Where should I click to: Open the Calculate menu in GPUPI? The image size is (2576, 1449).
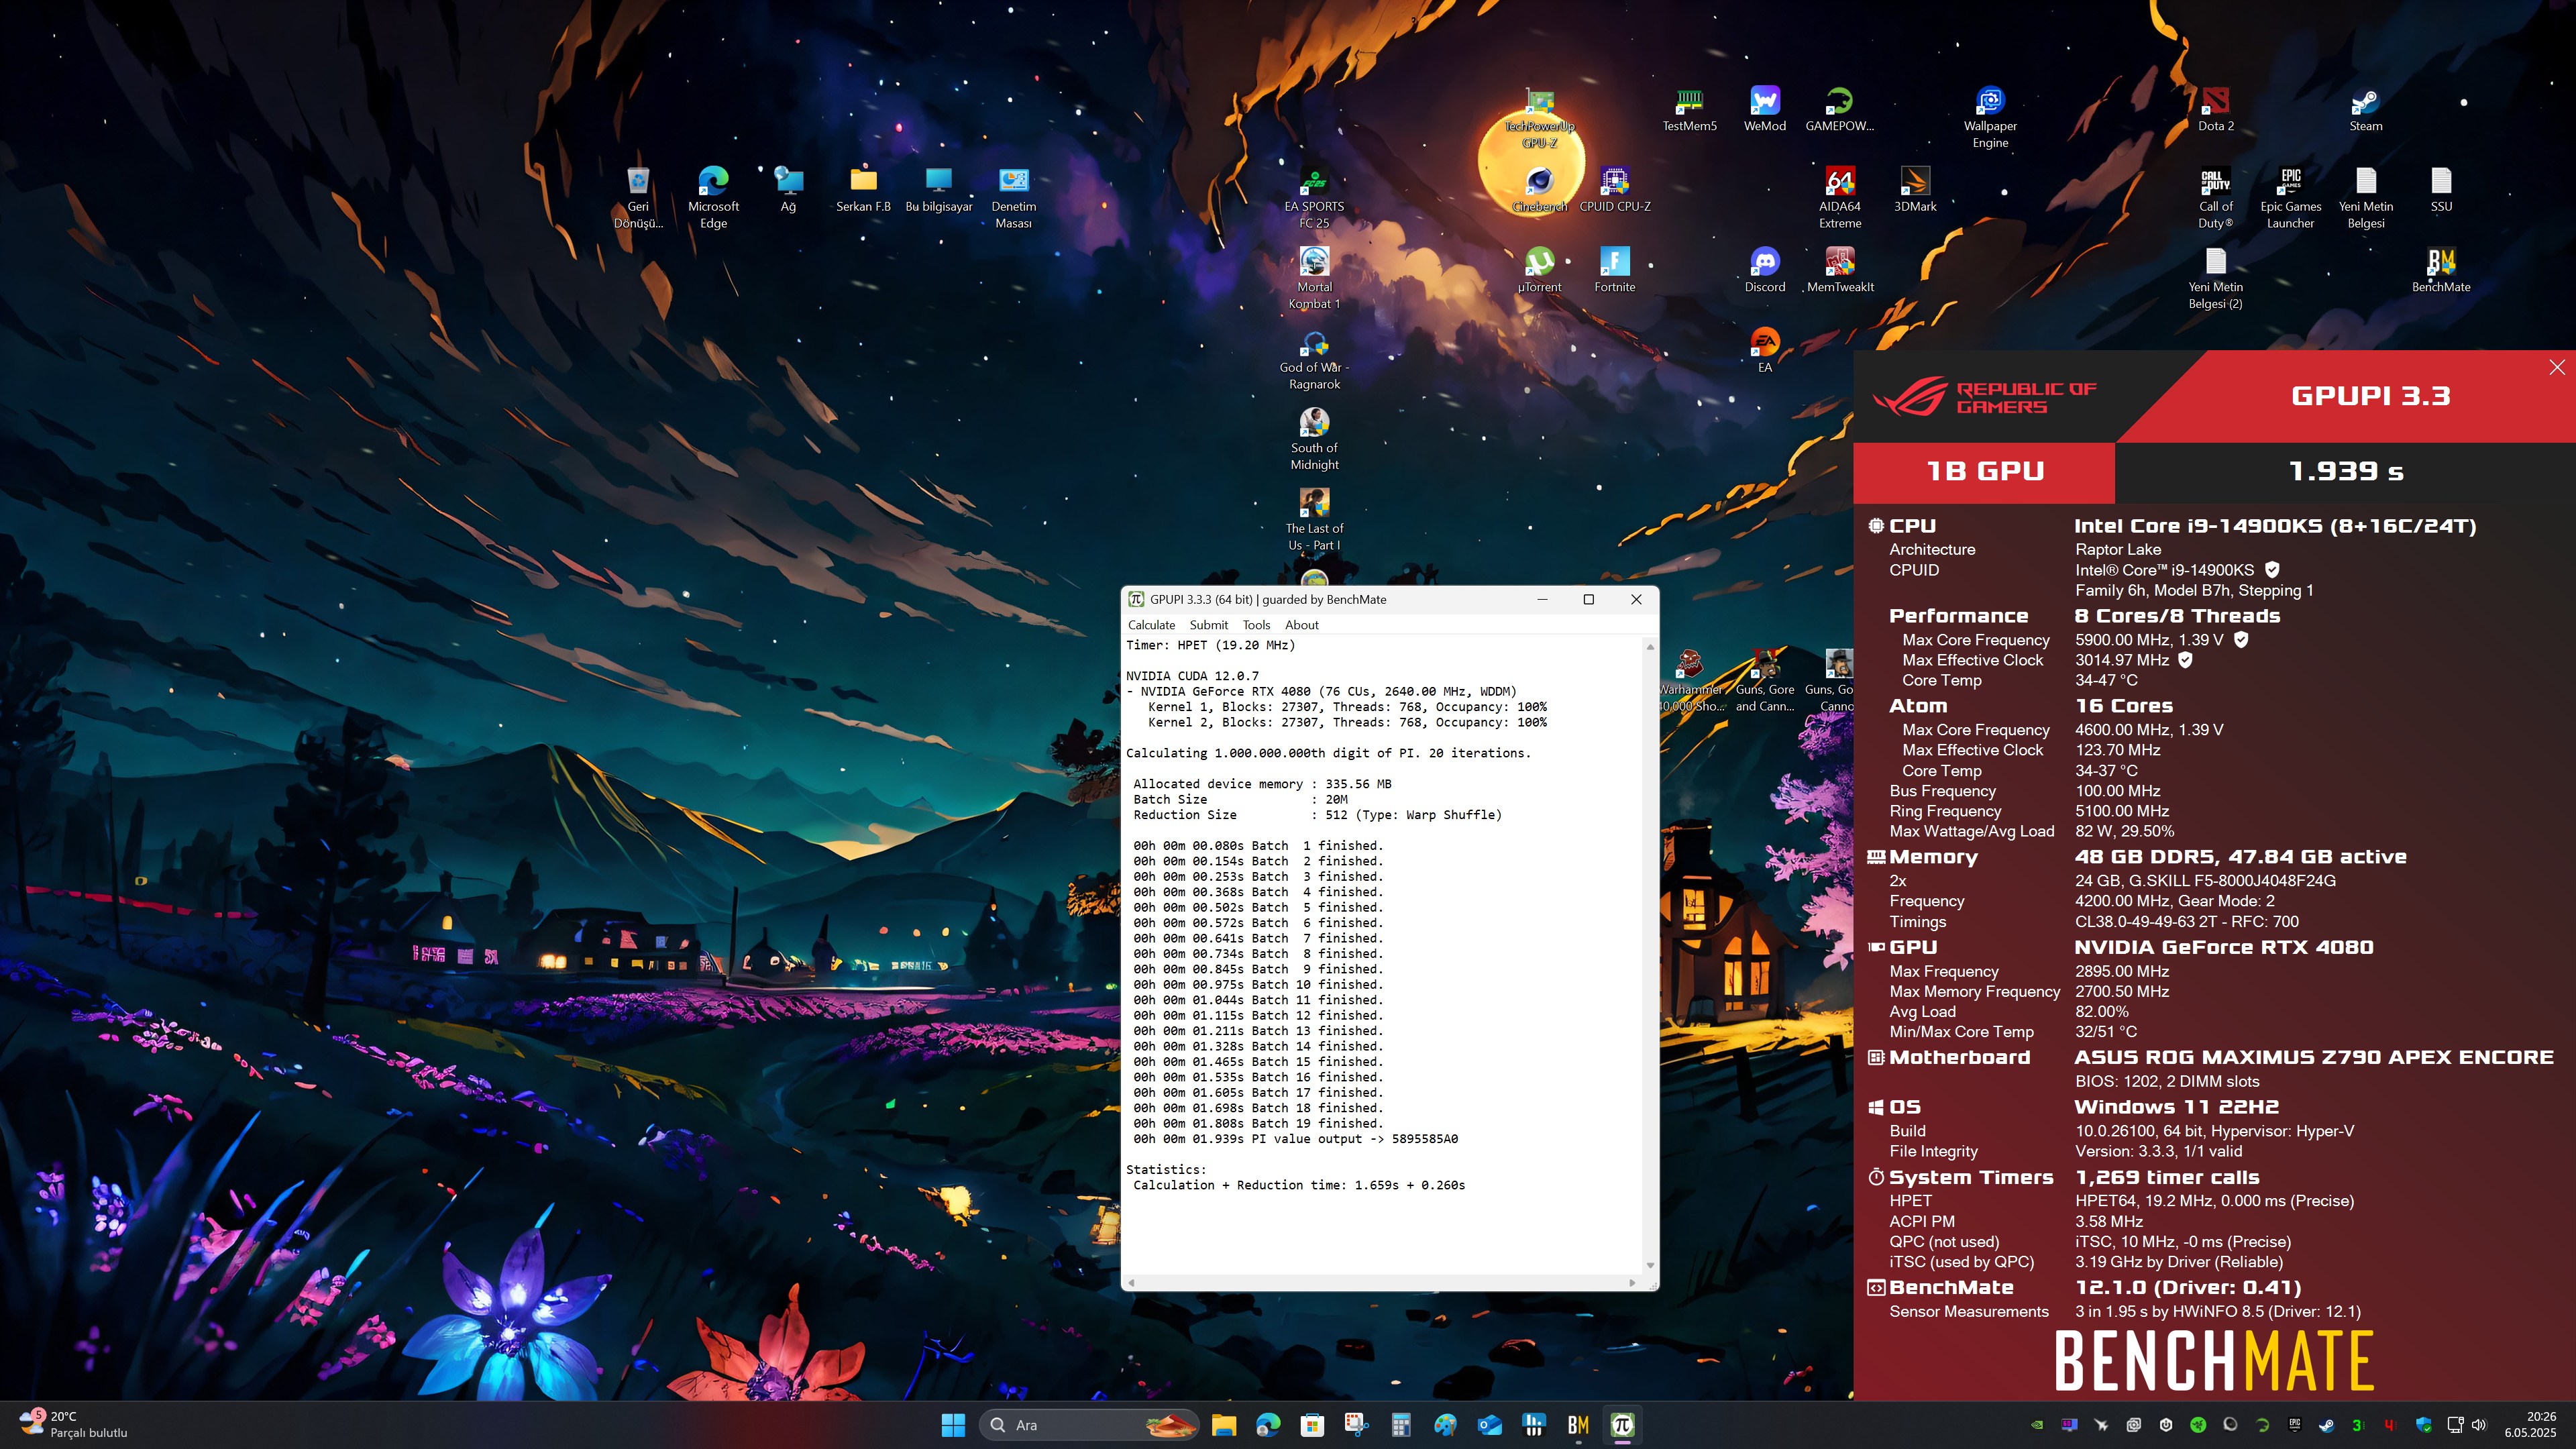coord(1151,625)
